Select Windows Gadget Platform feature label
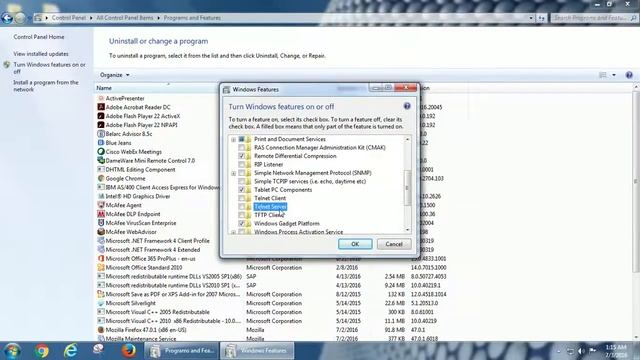The width and height of the screenshot is (640, 360). [x=287, y=224]
